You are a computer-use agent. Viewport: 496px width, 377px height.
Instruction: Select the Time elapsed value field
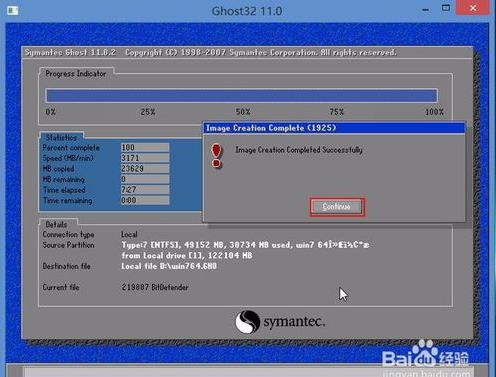point(145,190)
